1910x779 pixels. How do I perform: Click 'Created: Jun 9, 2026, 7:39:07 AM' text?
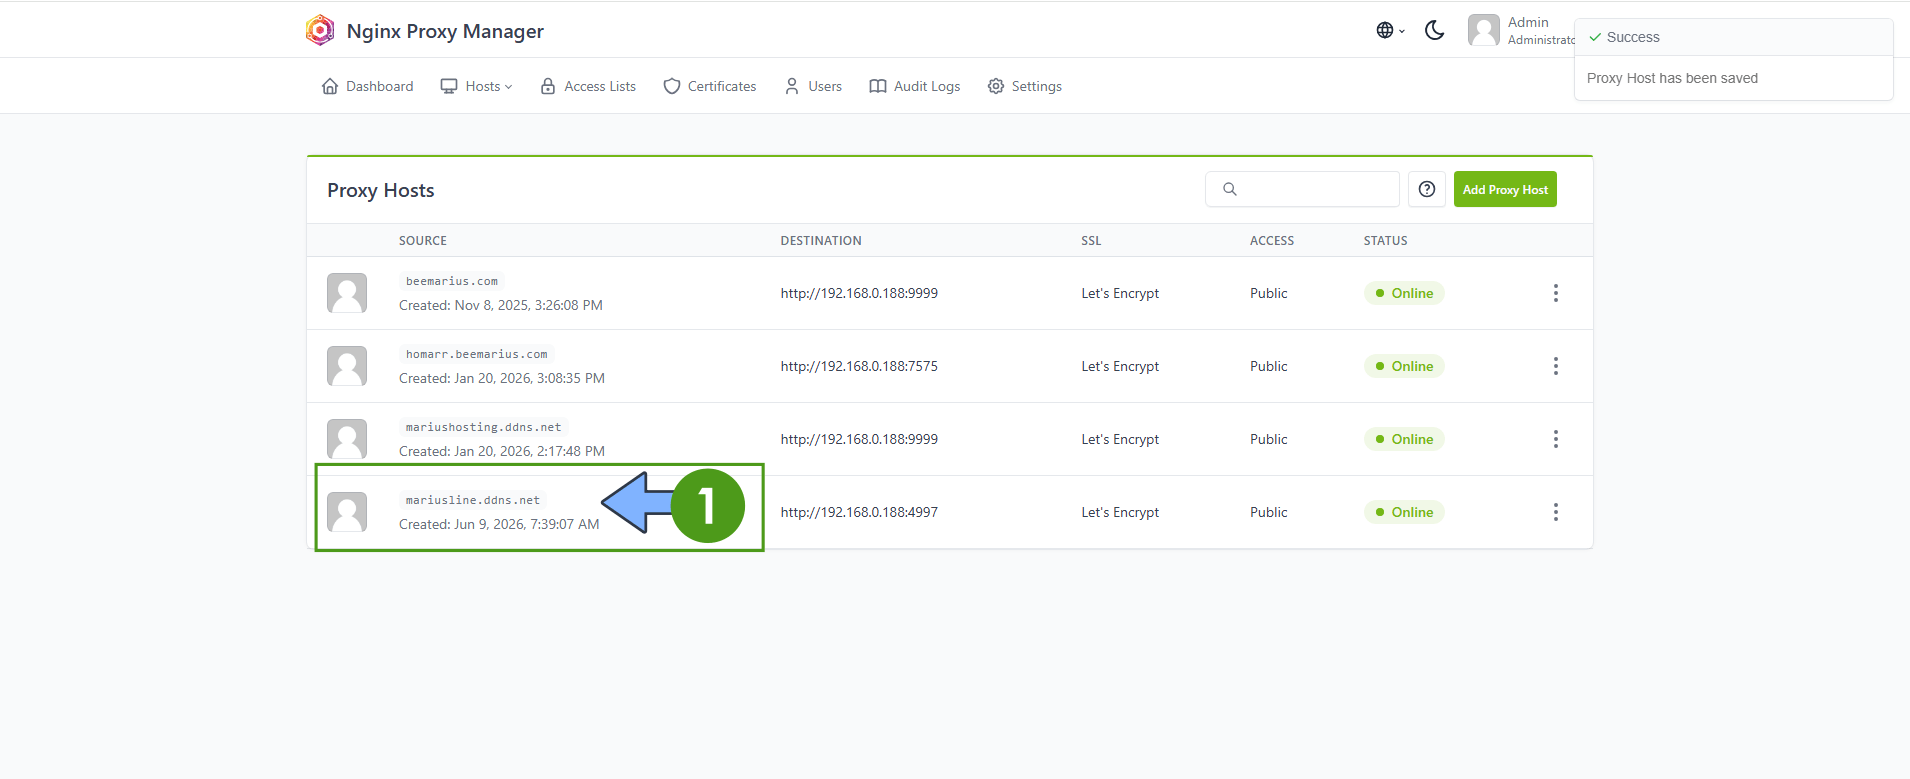[x=499, y=524]
